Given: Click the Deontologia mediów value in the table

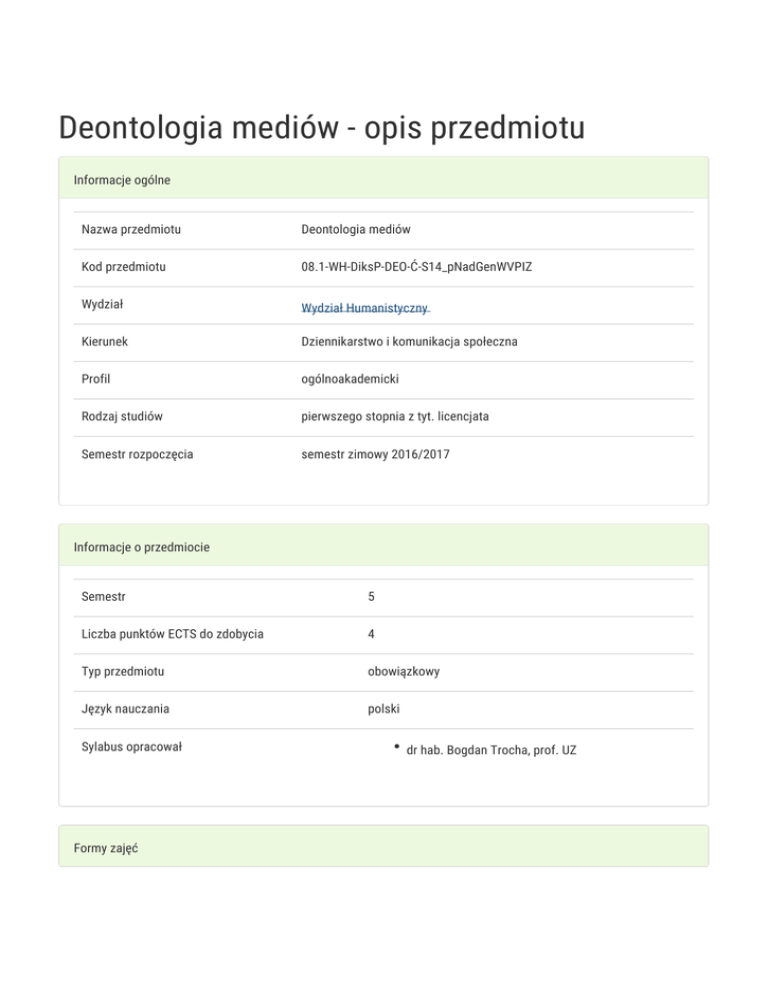Looking at the screenshot, I should click(x=356, y=230).
